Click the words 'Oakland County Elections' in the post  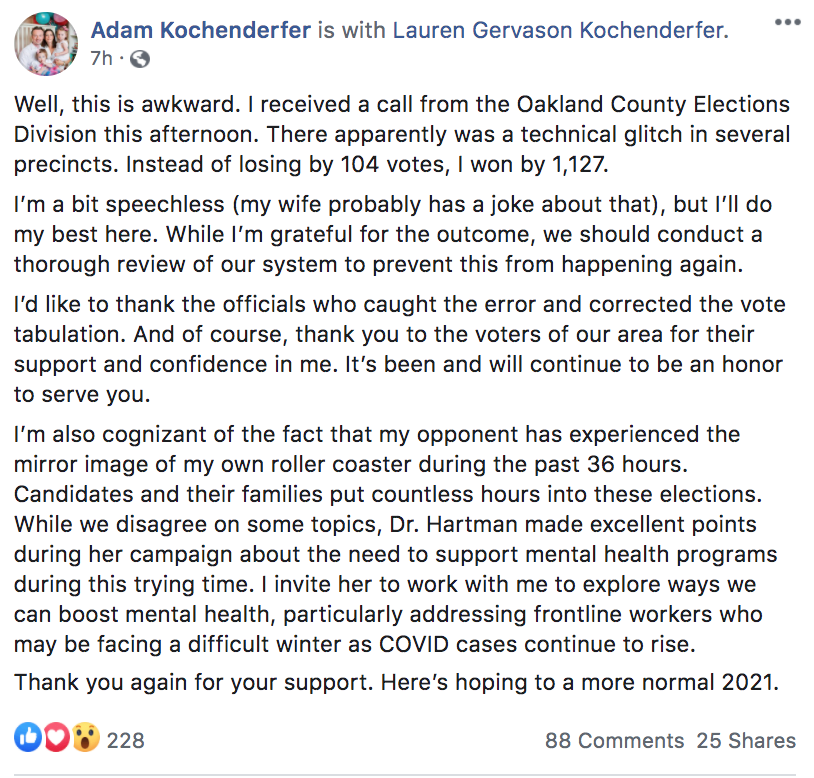(653, 104)
